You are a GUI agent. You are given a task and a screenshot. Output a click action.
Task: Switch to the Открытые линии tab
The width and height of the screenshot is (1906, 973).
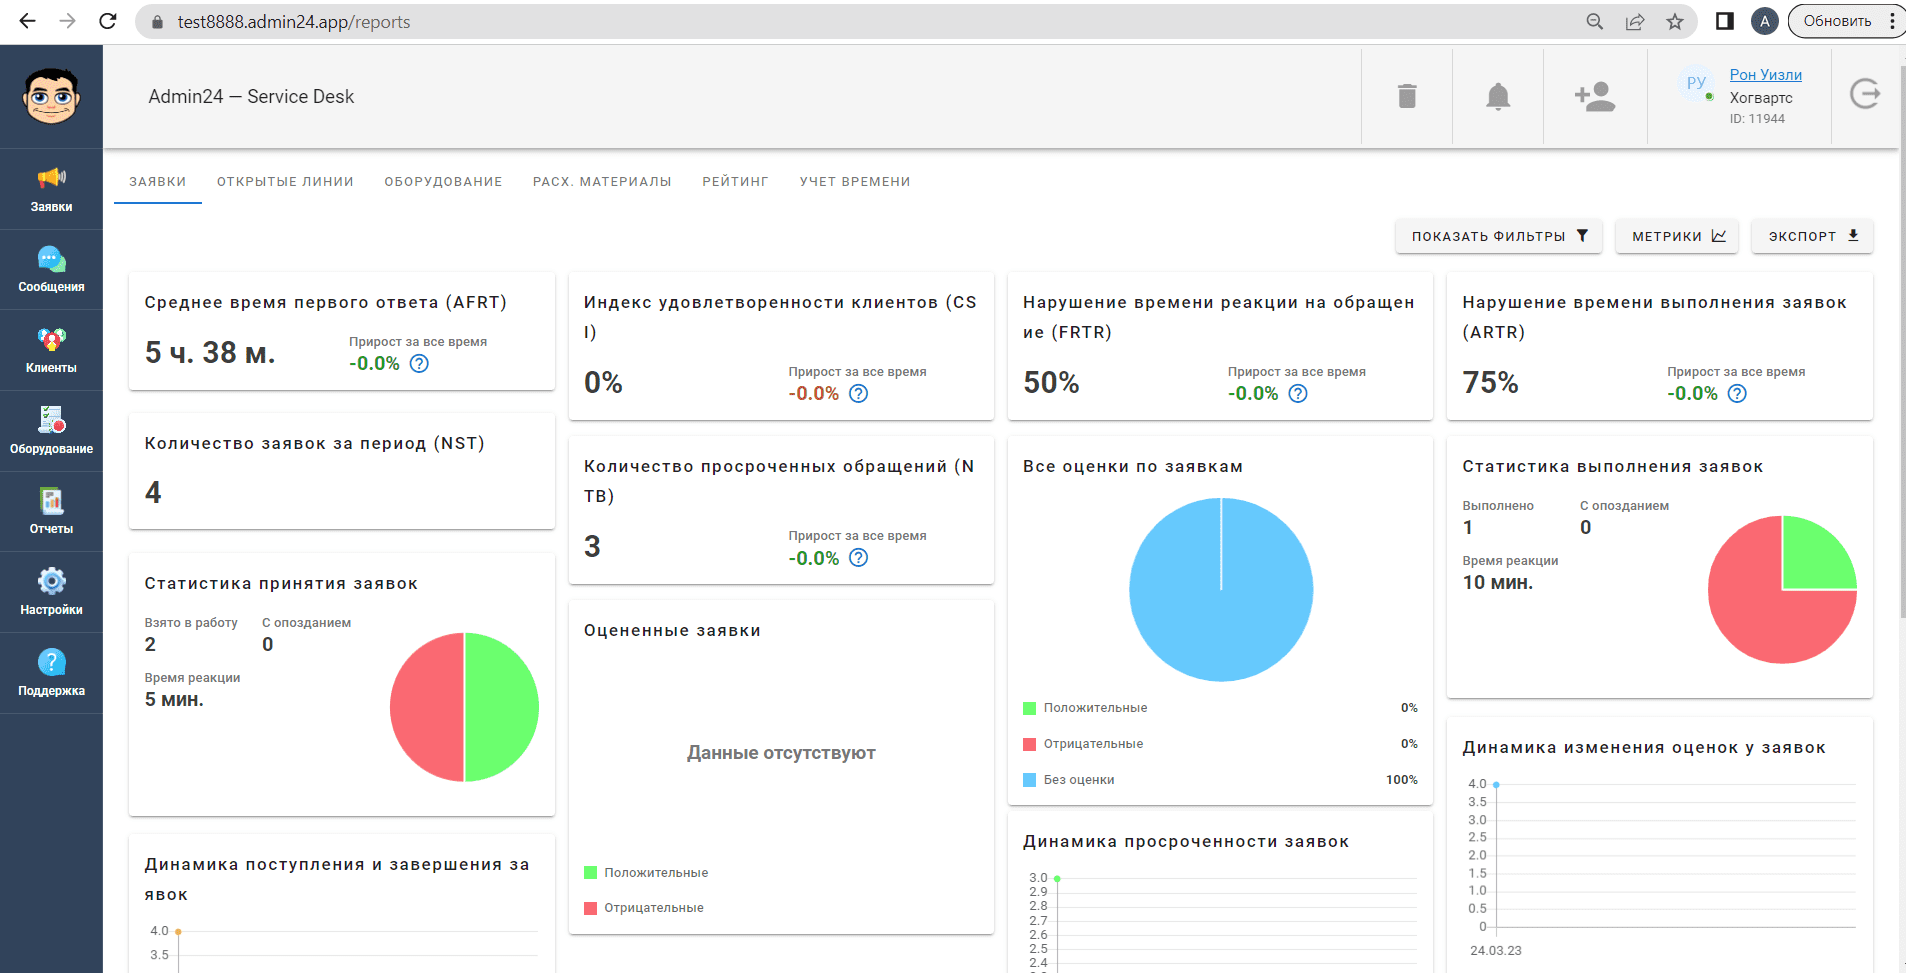pos(285,182)
